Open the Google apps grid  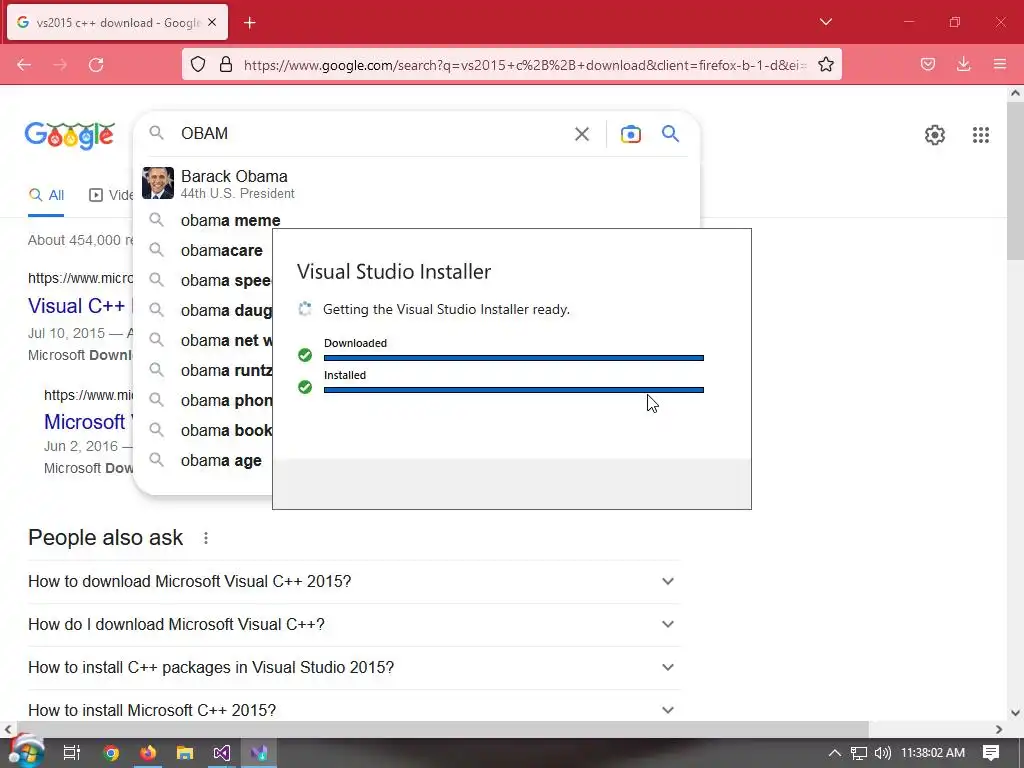pos(981,135)
